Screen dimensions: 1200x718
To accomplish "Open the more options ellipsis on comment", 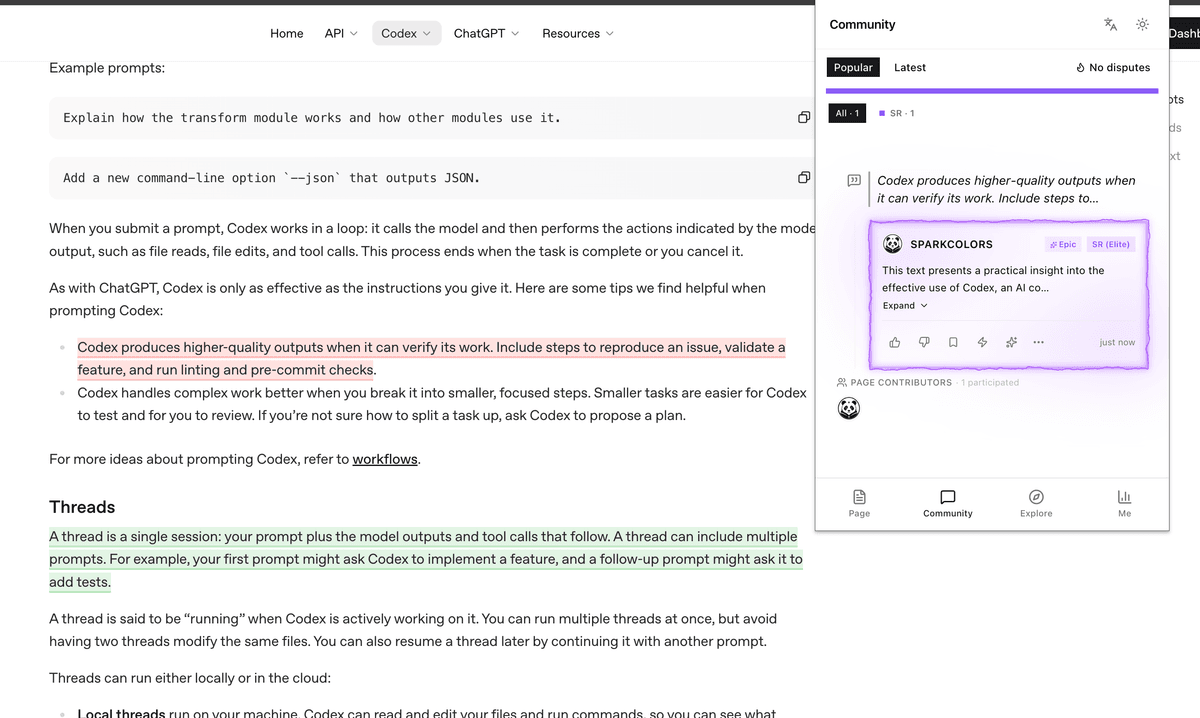I will (x=1039, y=342).
